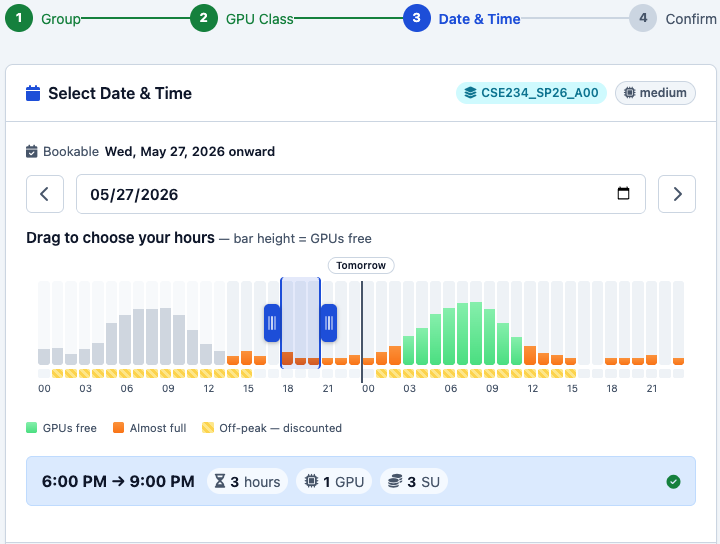The image size is (720, 544).
Task: Click the CSE234_SP26_A00 group badge
Action: [531, 93]
